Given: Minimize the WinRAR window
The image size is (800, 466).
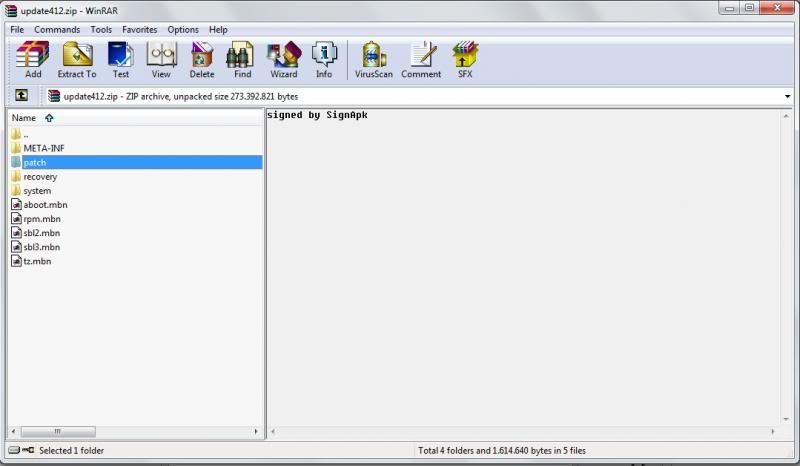Looking at the screenshot, I should pyautogui.click(x=729, y=8).
